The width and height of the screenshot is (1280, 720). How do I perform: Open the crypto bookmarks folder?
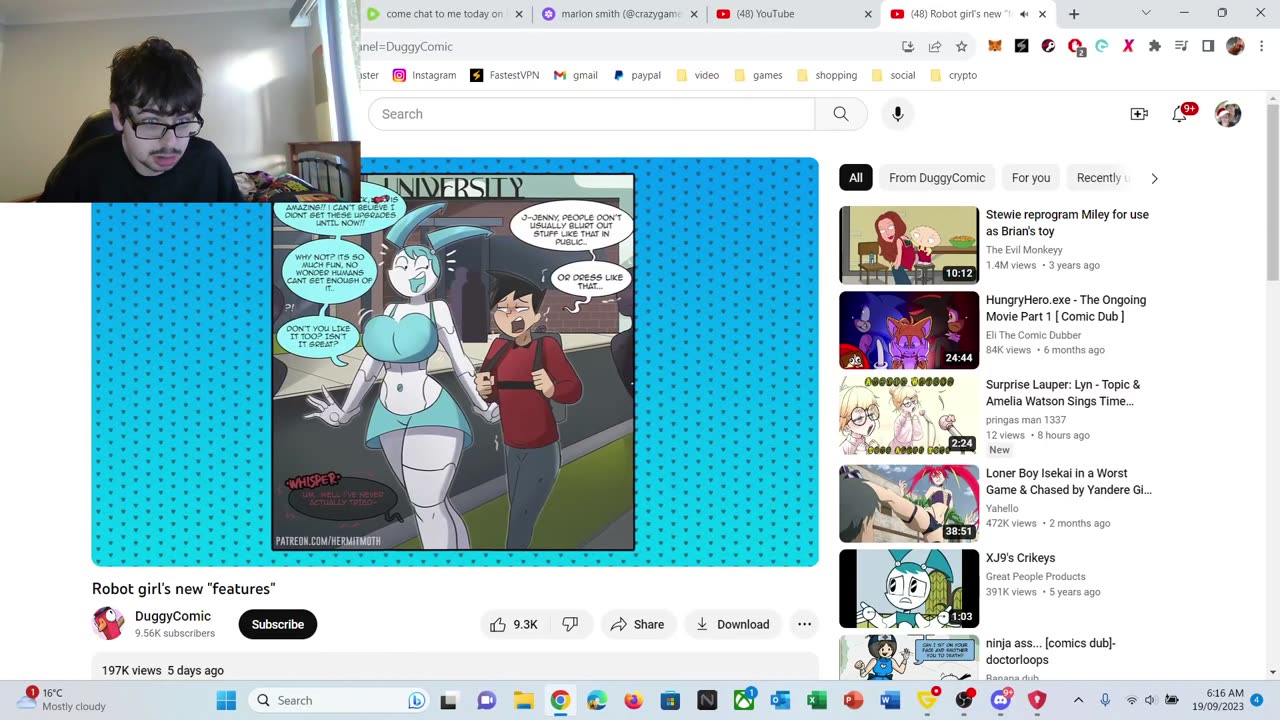click(x=953, y=75)
